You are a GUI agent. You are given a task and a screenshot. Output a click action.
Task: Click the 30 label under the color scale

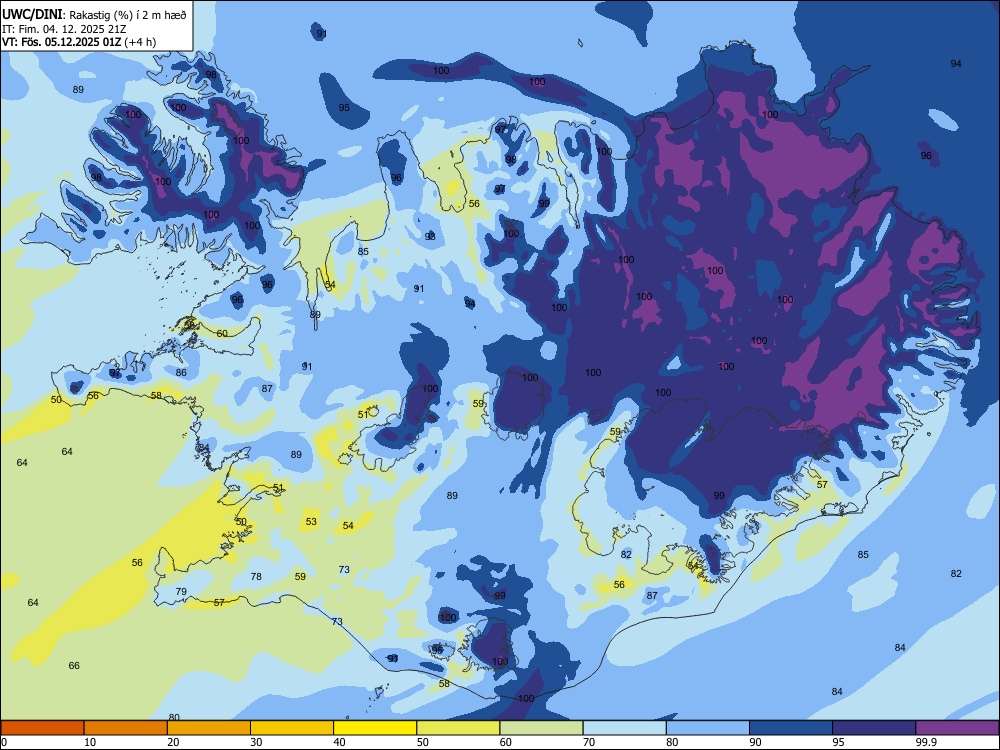pyautogui.click(x=256, y=742)
